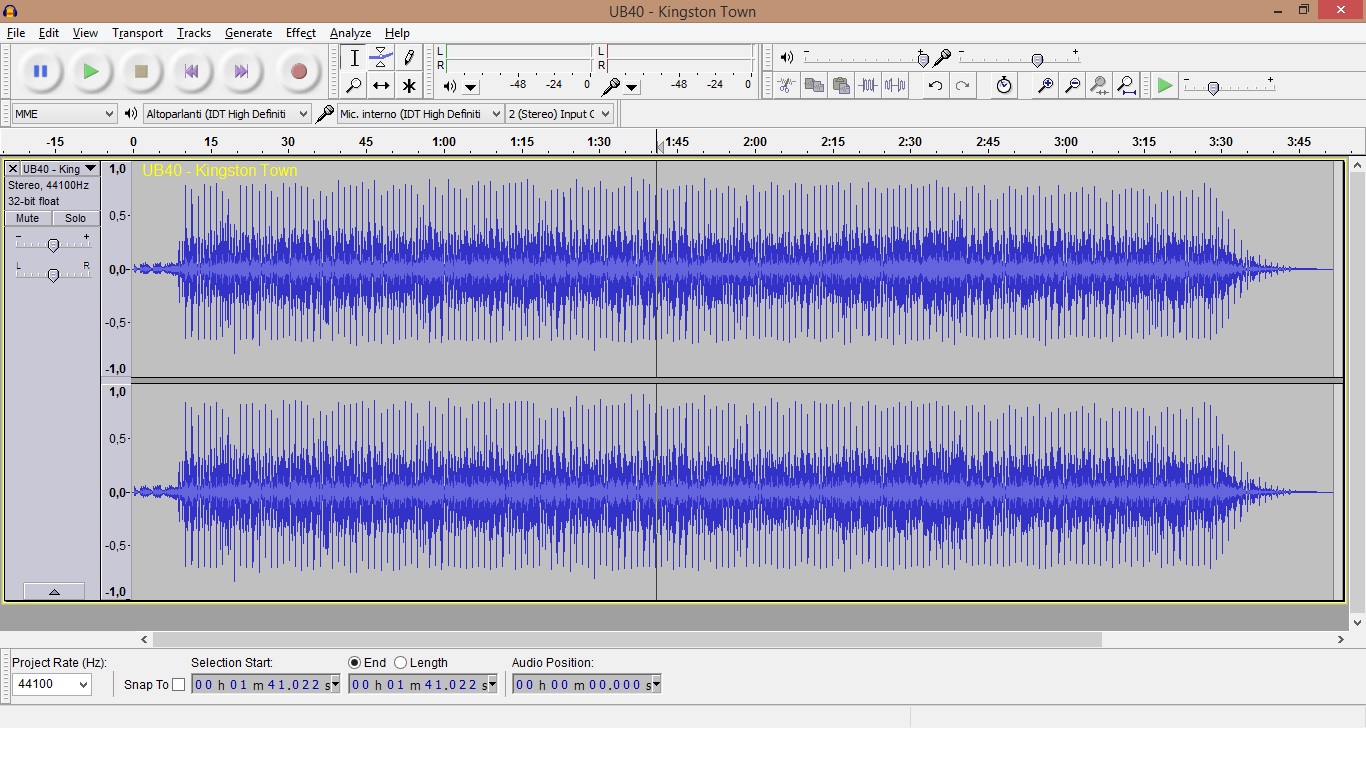Open the input meter microphone dropdown
This screenshot has height=768, width=1366.
[x=632, y=87]
